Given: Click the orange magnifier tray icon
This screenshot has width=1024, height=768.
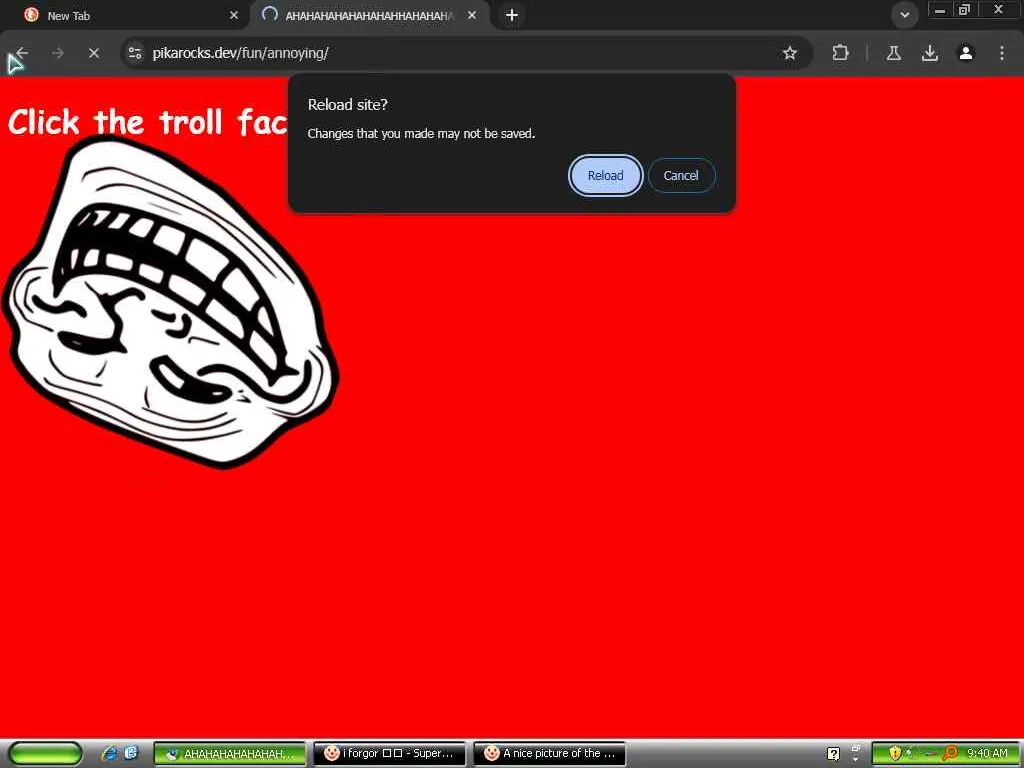Looking at the screenshot, I should tap(950, 754).
